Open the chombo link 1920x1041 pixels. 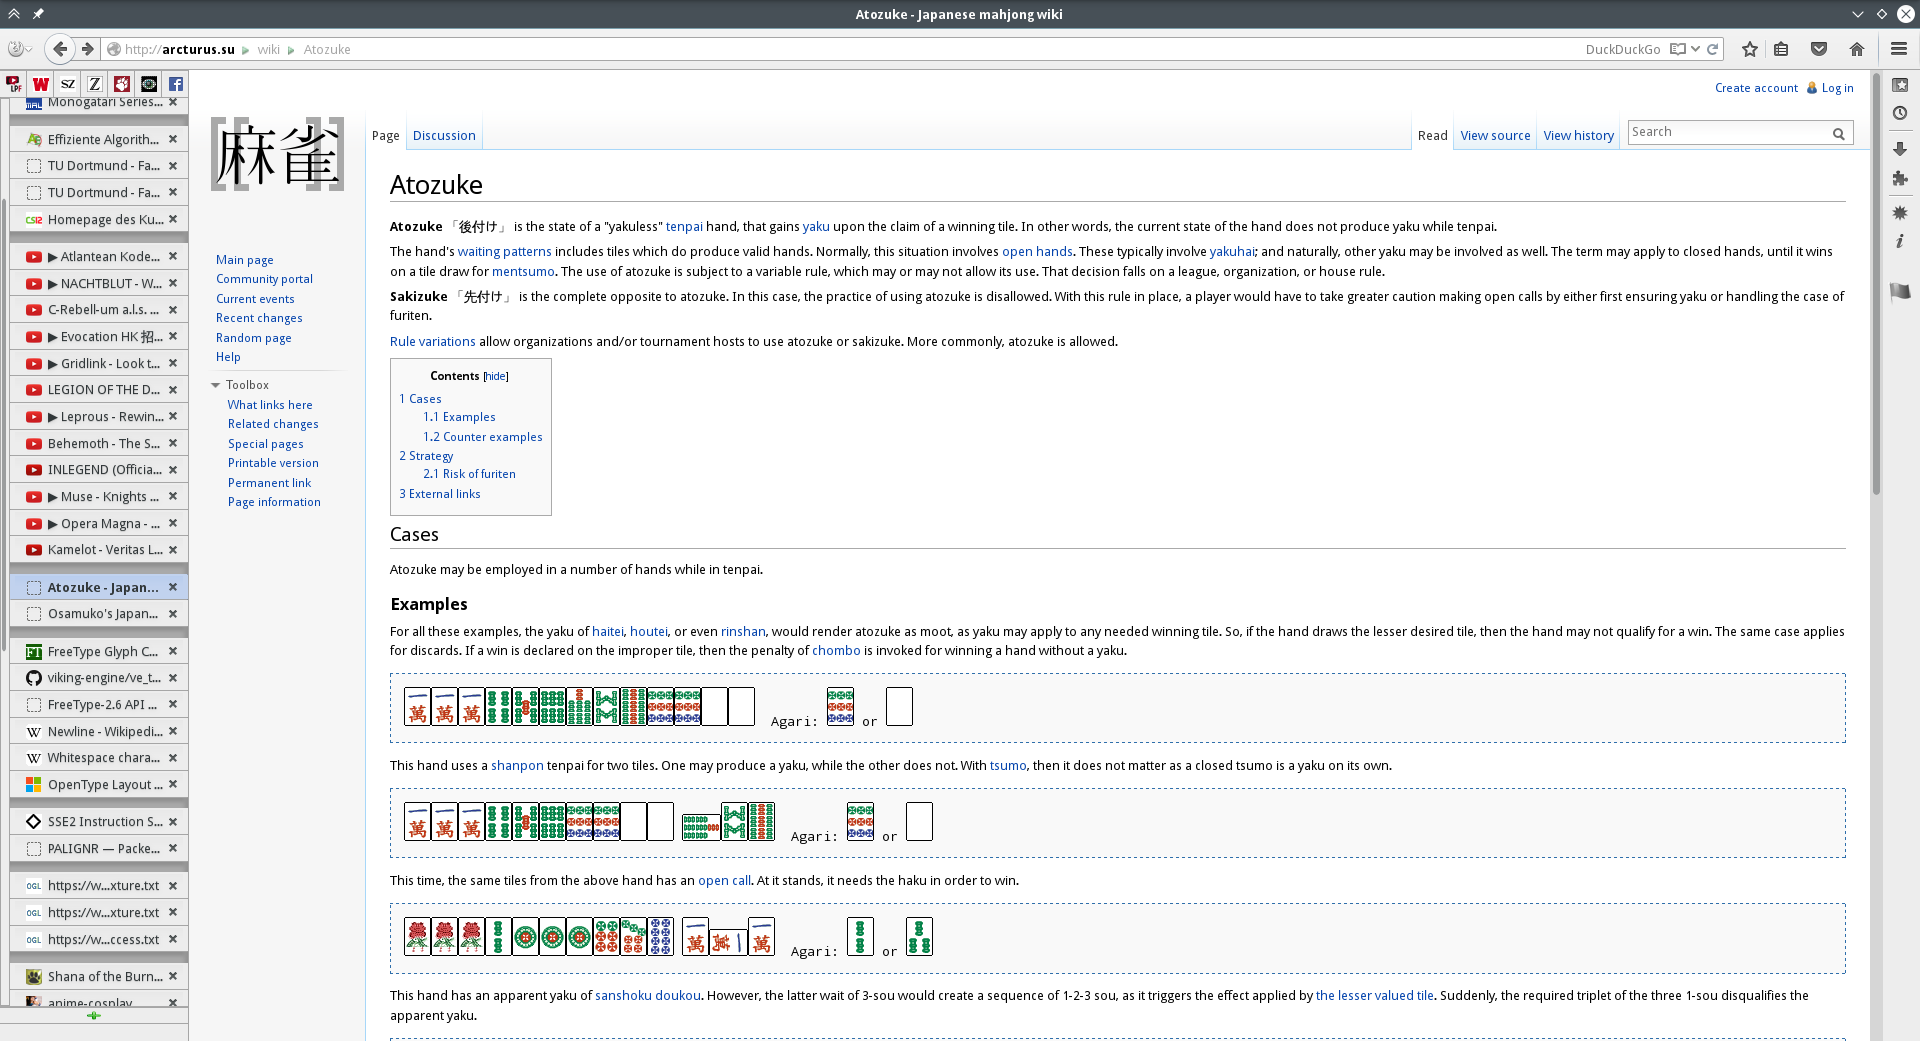click(x=836, y=651)
